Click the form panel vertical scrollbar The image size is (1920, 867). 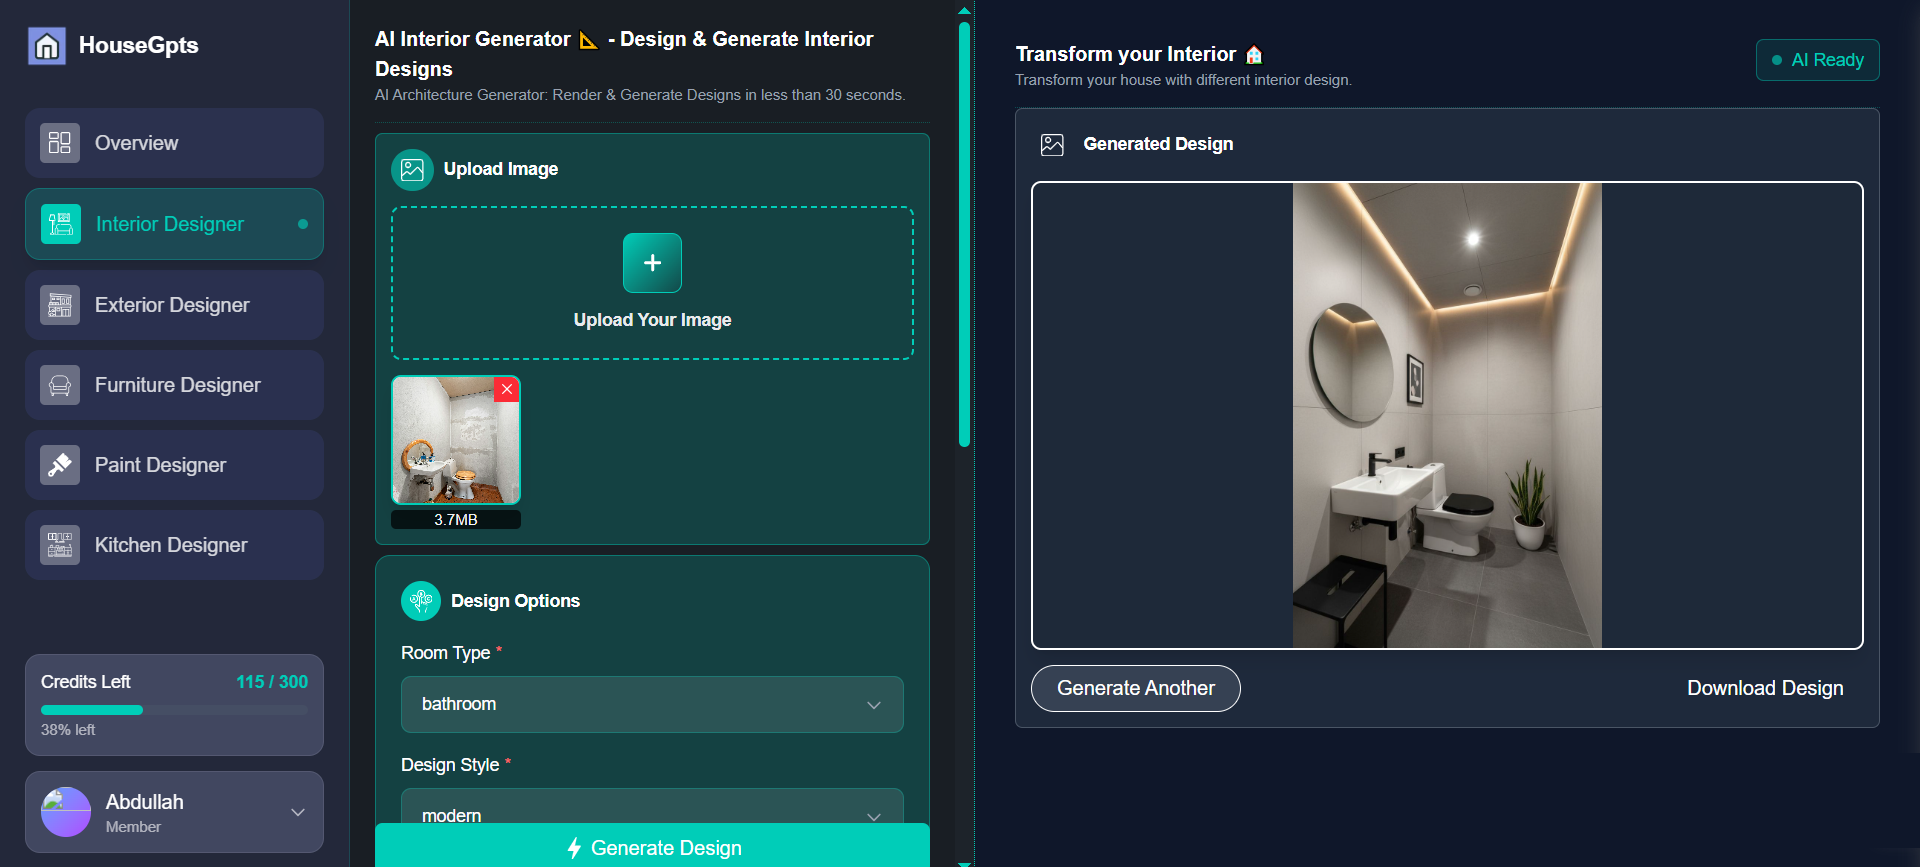pyautogui.click(x=964, y=235)
